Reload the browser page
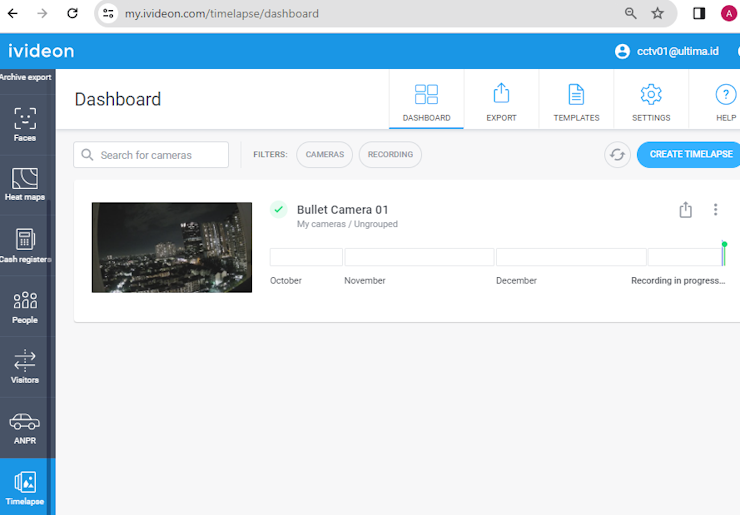 (x=72, y=13)
